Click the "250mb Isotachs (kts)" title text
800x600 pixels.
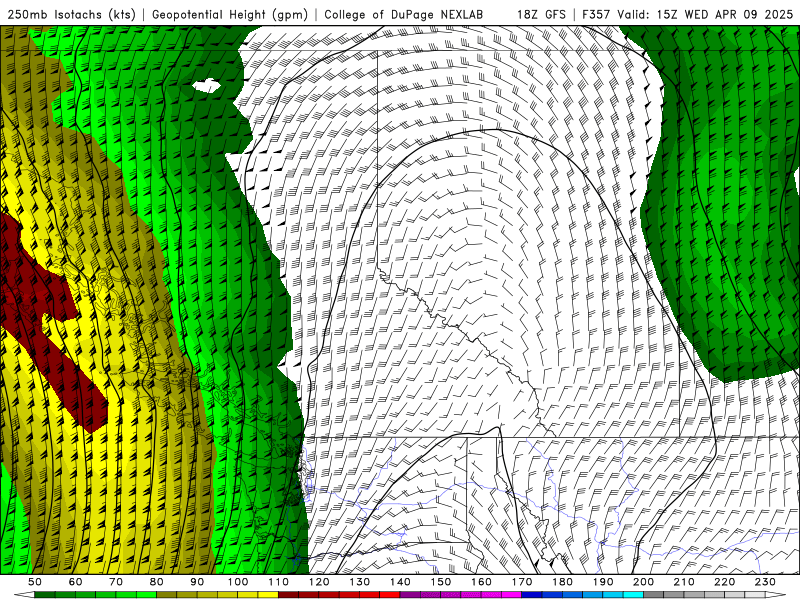click(72, 15)
